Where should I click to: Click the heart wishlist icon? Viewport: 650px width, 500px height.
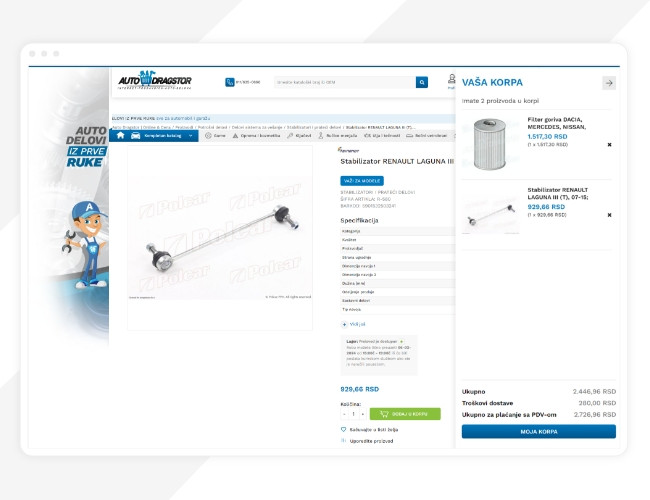[343, 430]
